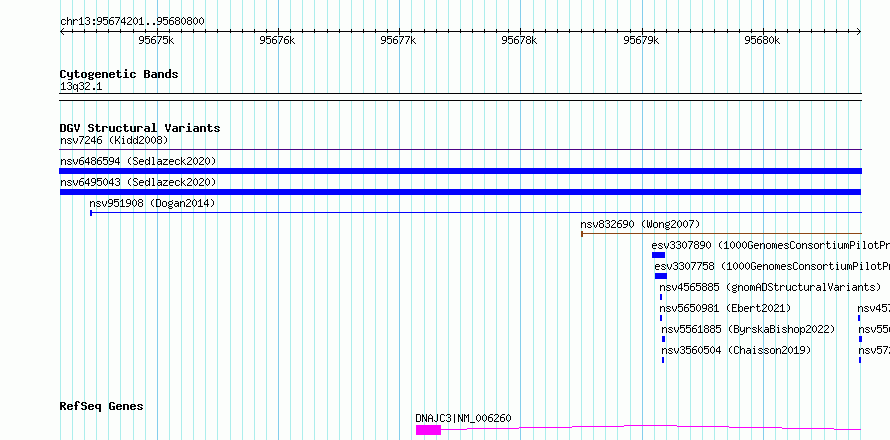This screenshot has width=890, height=440.
Task: Click the blue bar of nsv6495043
Action: click(461, 192)
